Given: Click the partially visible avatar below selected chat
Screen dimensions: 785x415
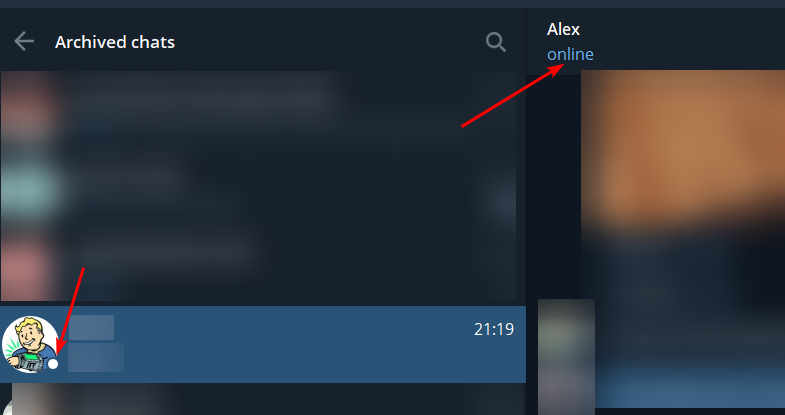Looking at the screenshot, I should click(28, 400).
